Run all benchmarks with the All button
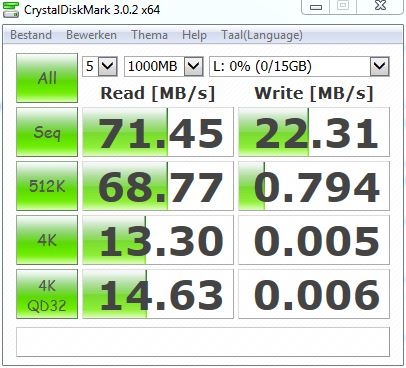Image resolution: width=406 pixels, height=368 pixels. [x=47, y=78]
